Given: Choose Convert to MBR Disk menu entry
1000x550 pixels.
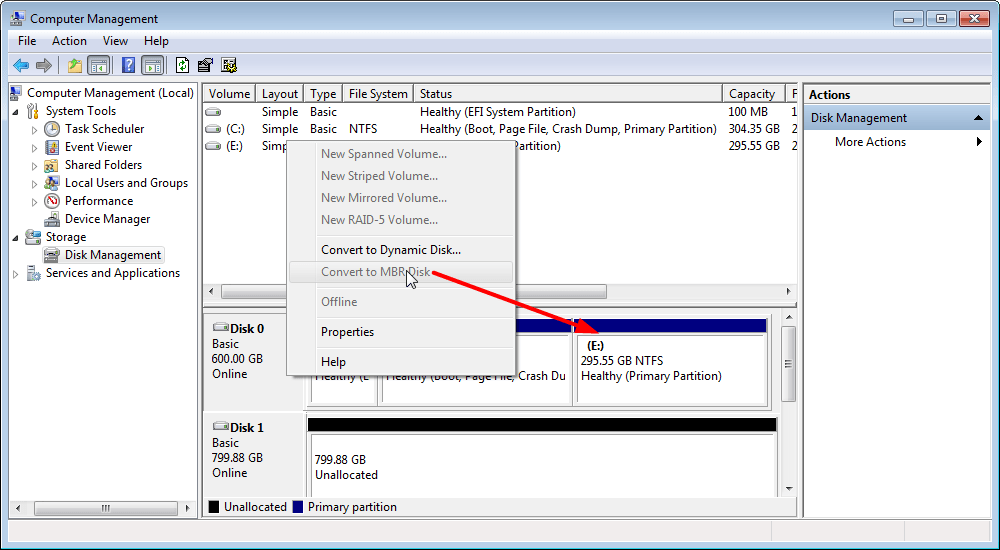Looking at the screenshot, I should [x=401, y=272].
